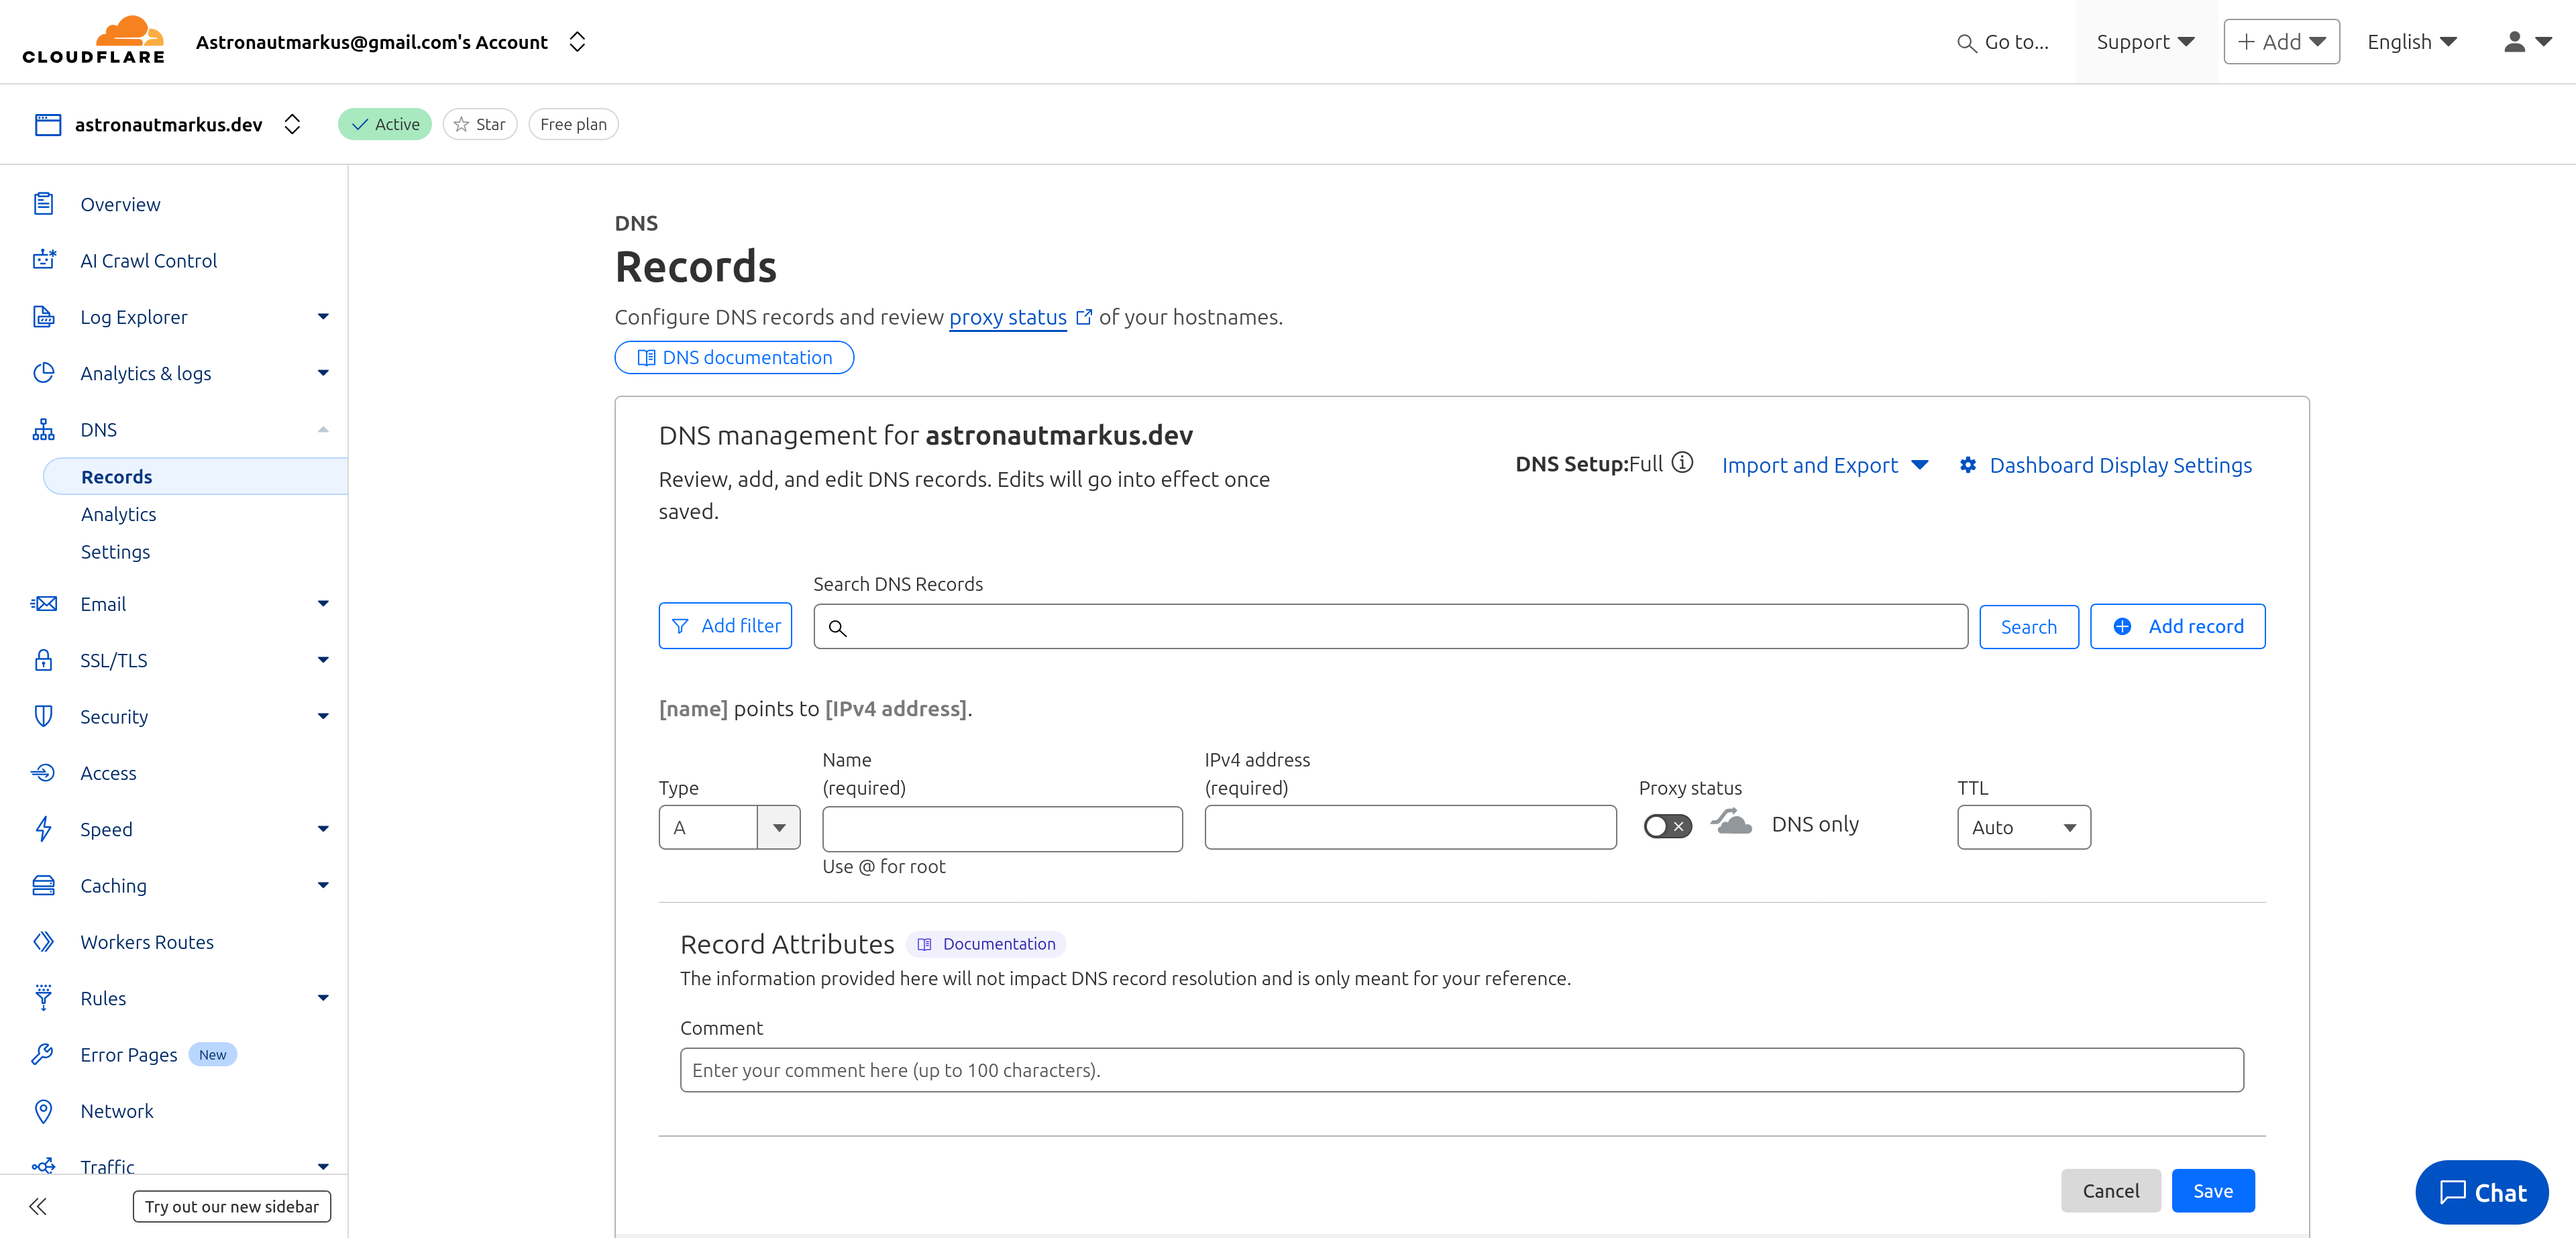
Task: Select the Workers Routes icon
Action: (x=44, y=941)
